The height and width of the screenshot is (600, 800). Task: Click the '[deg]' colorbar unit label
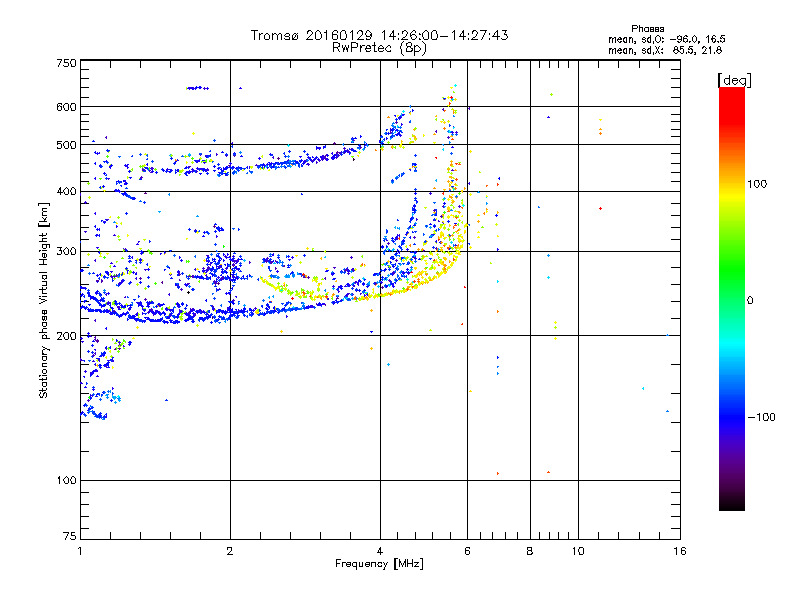[734, 80]
